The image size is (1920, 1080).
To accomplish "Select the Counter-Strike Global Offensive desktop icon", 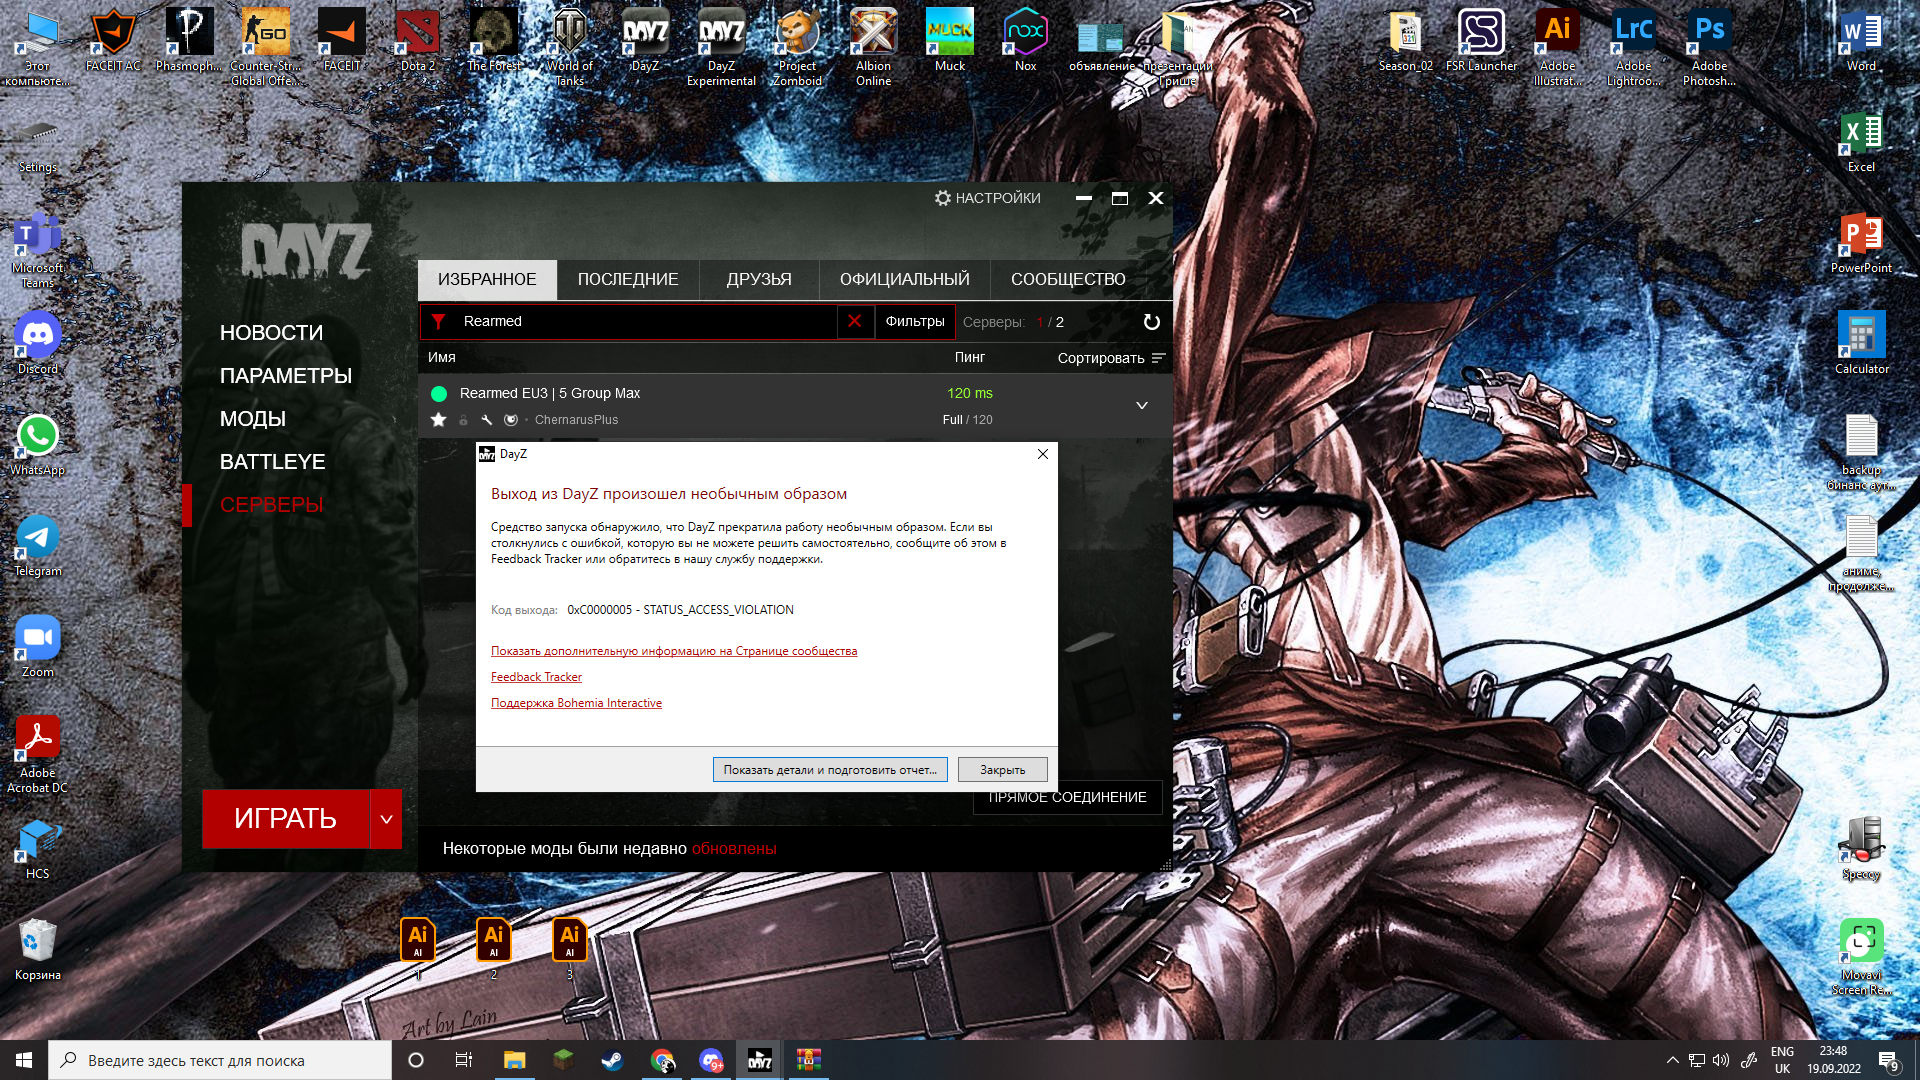I will (x=265, y=47).
